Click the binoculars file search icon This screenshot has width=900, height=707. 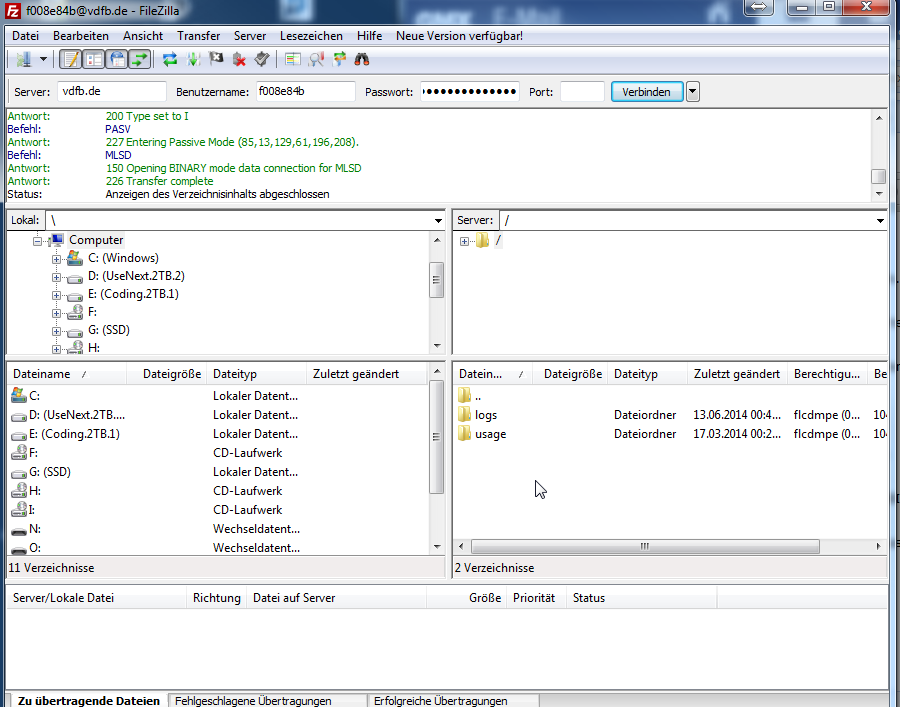pyautogui.click(x=363, y=60)
